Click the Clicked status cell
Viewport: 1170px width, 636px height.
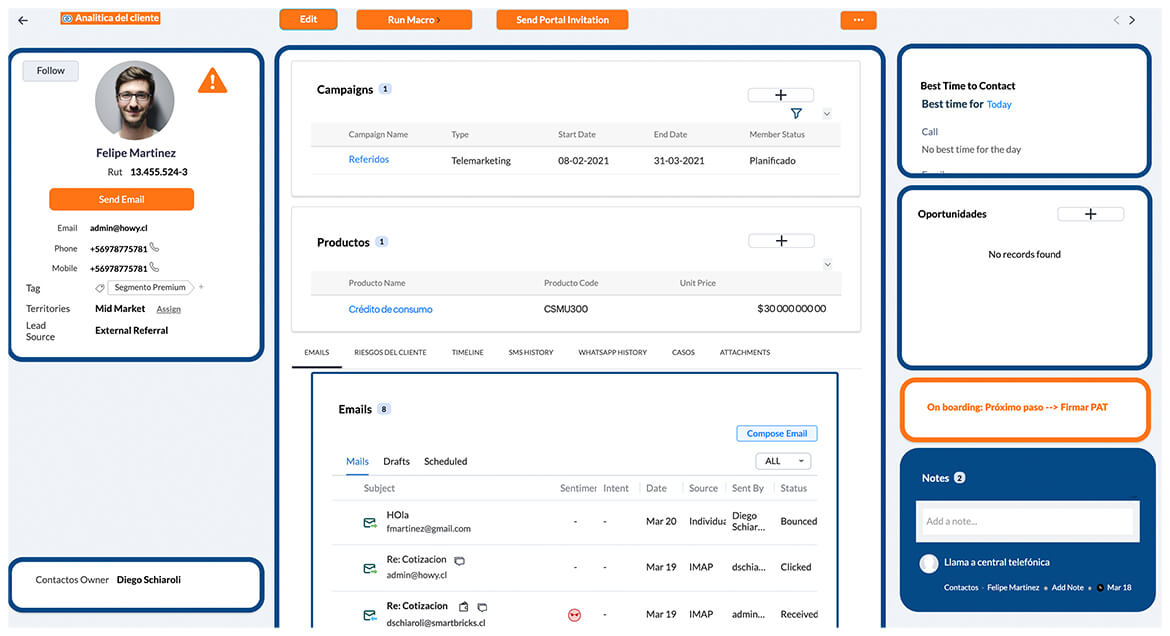tap(795, 567)
